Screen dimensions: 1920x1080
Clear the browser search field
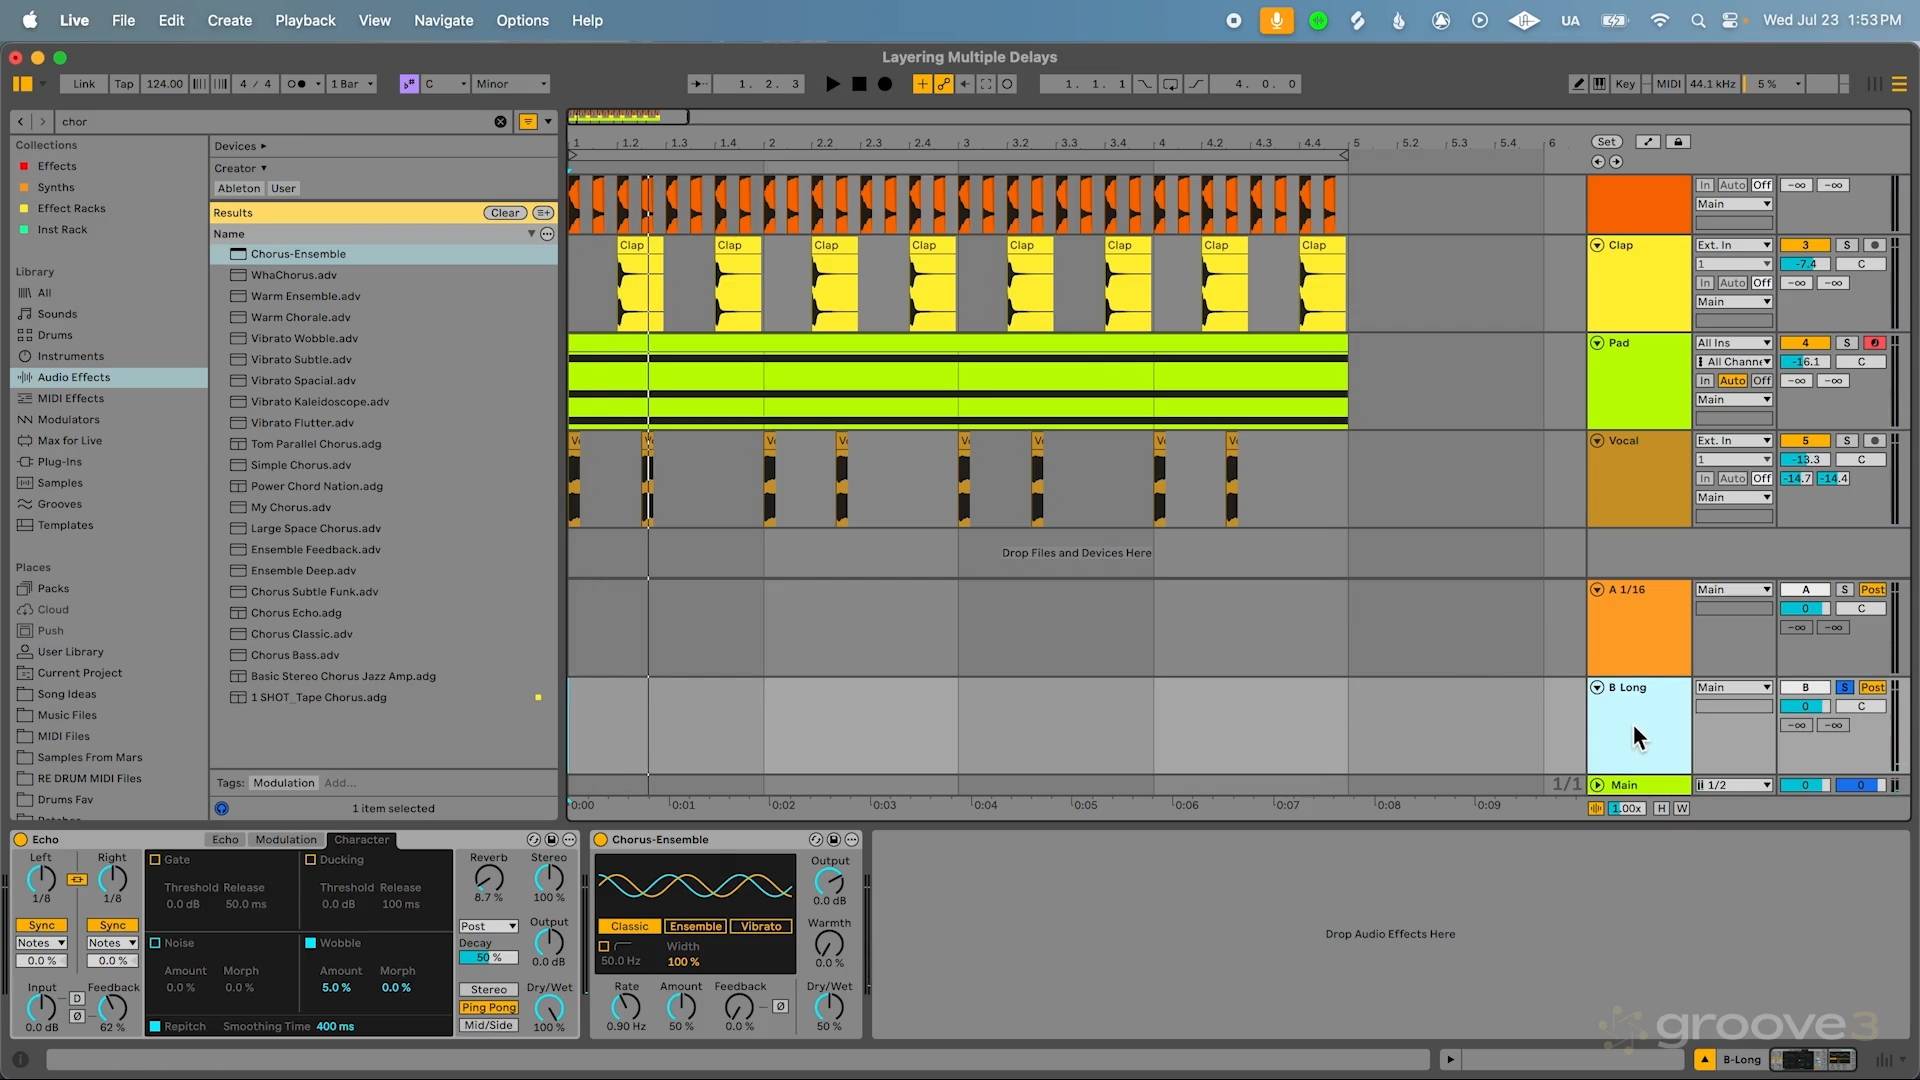click(500, 121)
